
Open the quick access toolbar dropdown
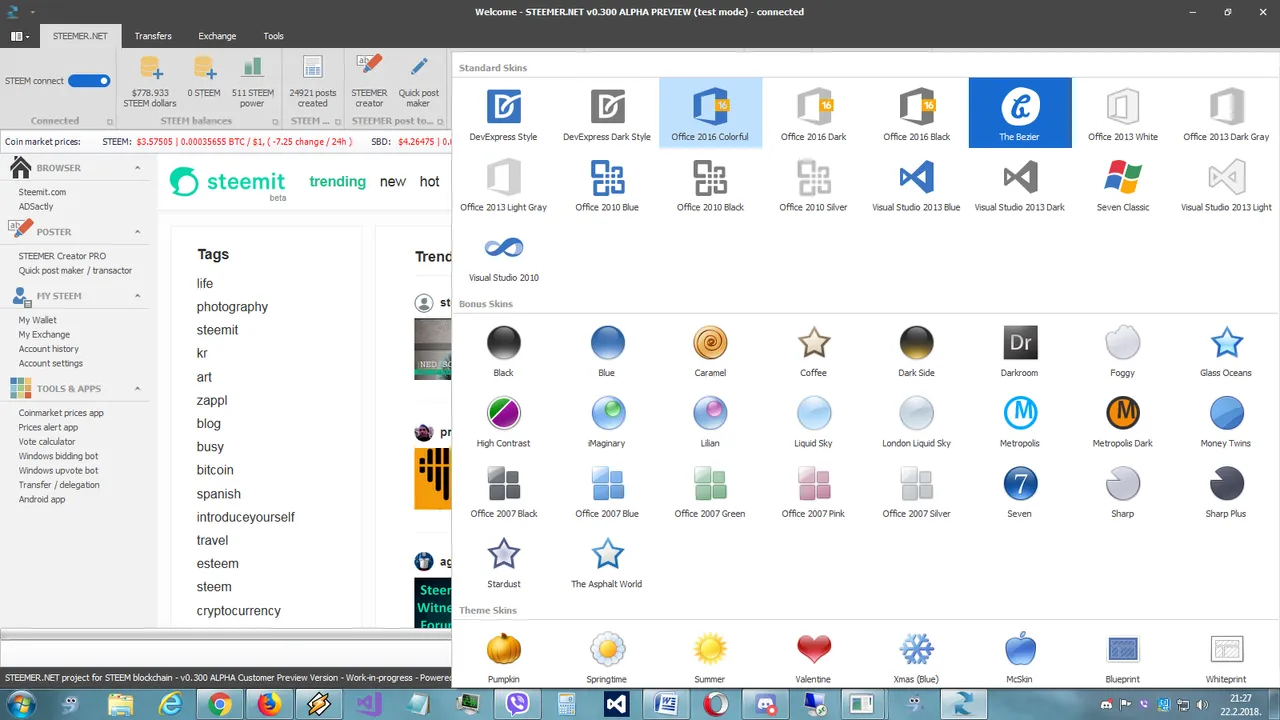(x=32, y=12)
